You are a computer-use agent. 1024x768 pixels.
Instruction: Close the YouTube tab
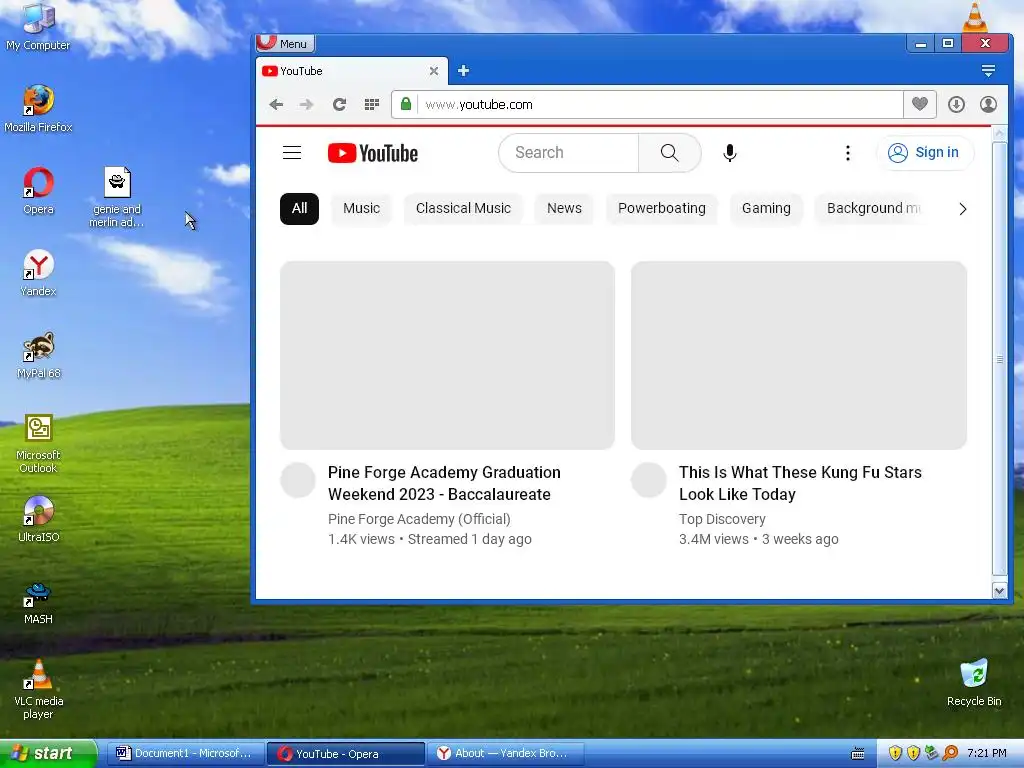(434, 71)
